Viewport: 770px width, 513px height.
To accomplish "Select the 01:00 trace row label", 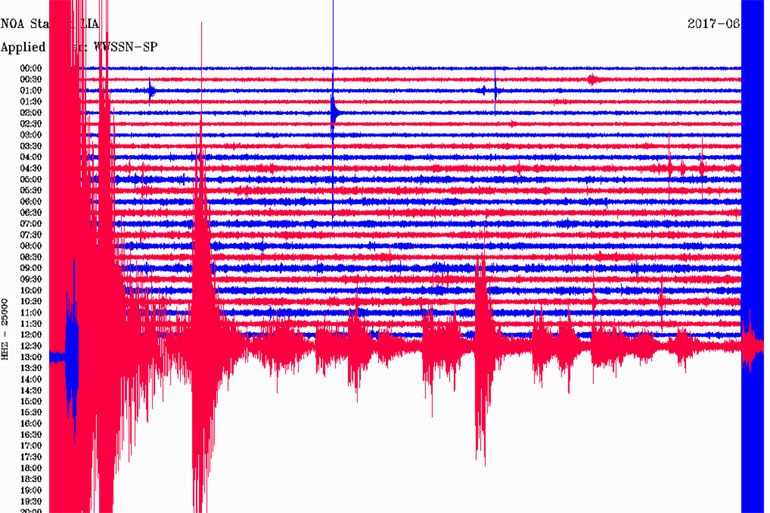I will pyautogui.click(x=30, y=90).
